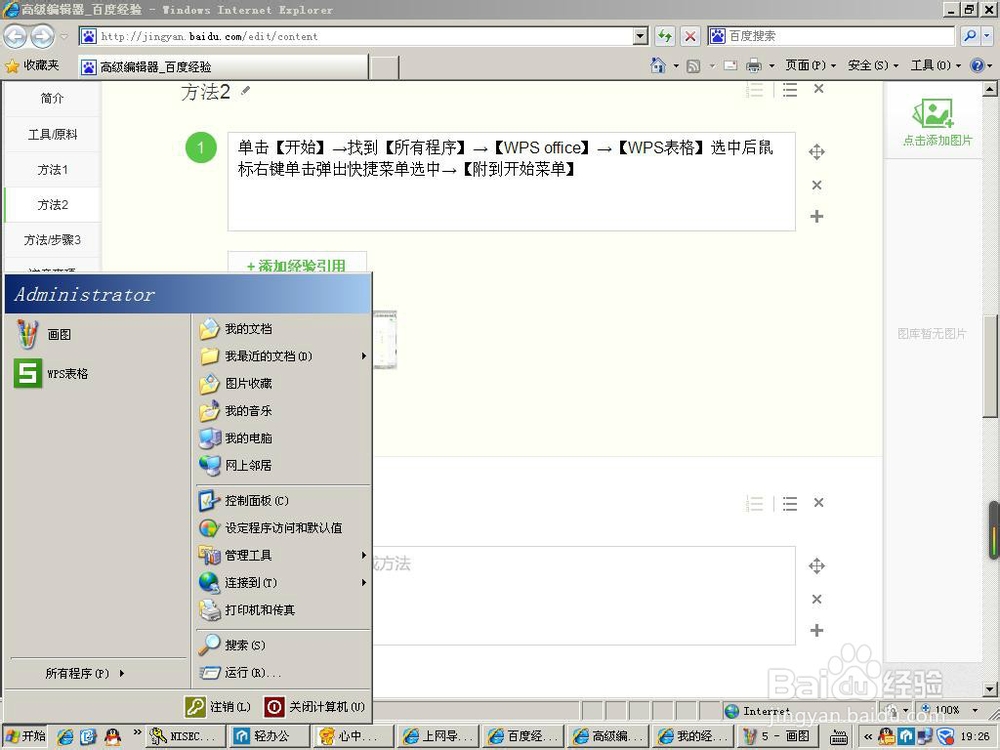Refresh the page with green arrows
This screenshot has height=750, width=1000.
click(x=665, y=36)
